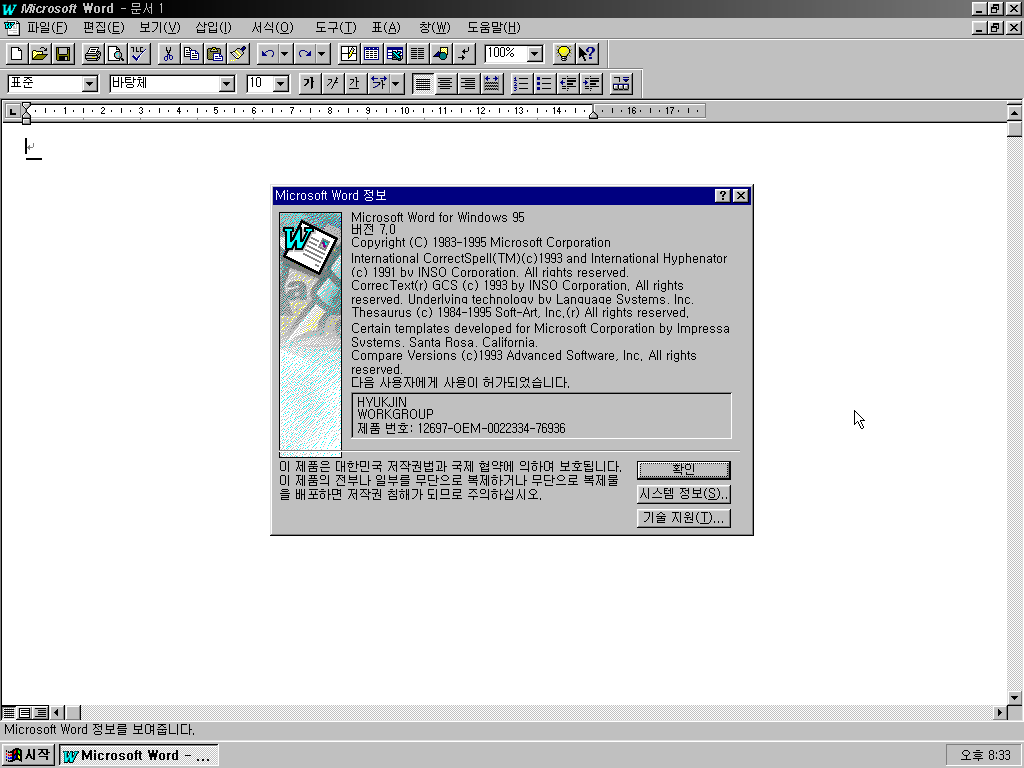Click the ruler tab type selector
The image size is (1024, 768).
pyautogui.click(x=12, y=112)
